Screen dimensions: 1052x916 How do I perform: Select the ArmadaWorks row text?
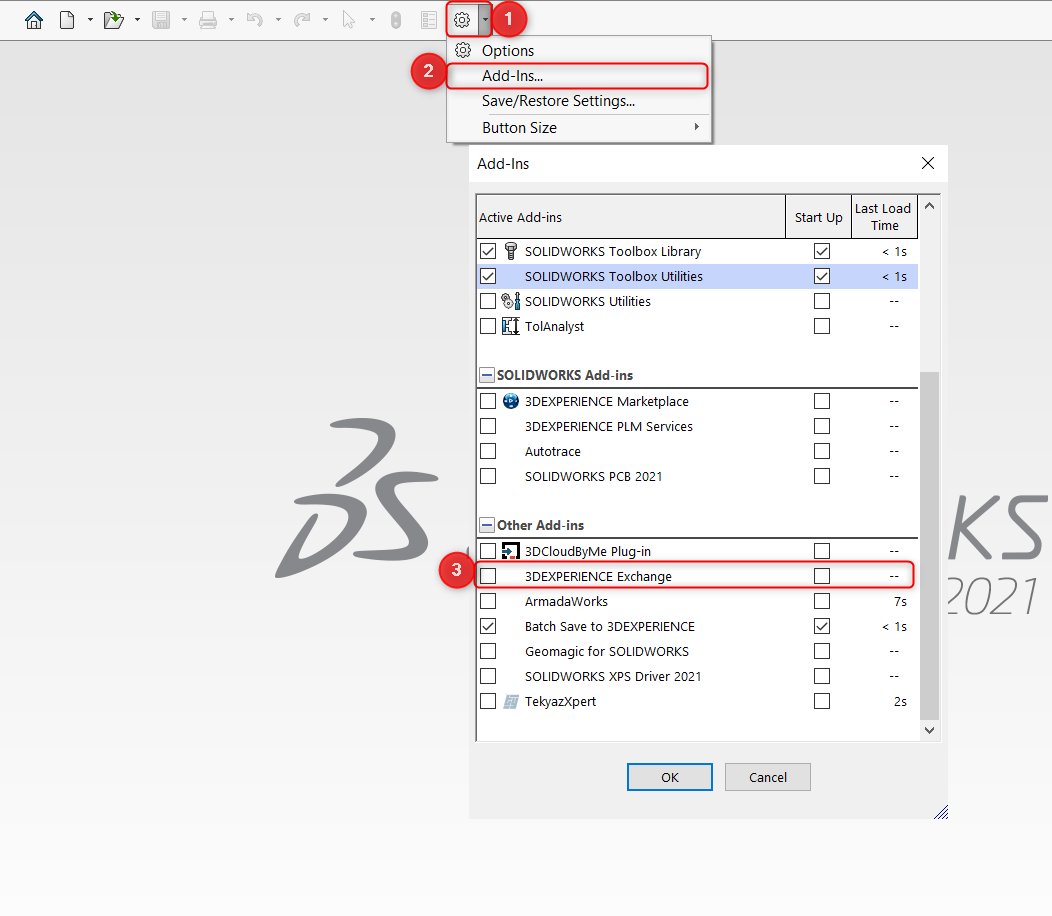point(566,601)
